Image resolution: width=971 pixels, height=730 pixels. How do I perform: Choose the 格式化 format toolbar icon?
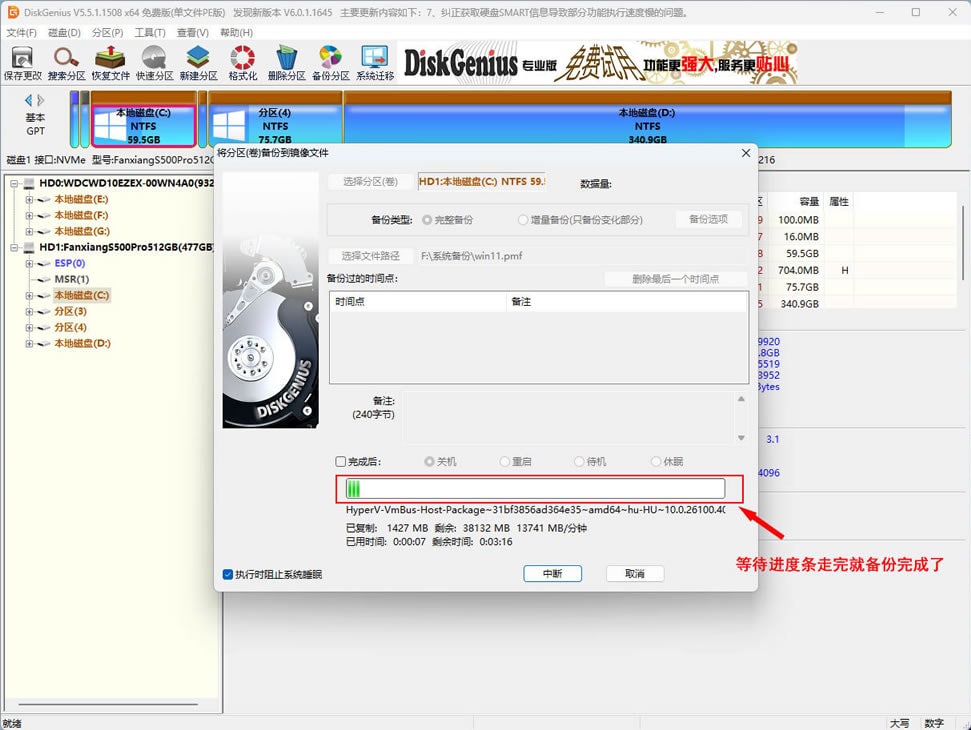click(242, 60)
